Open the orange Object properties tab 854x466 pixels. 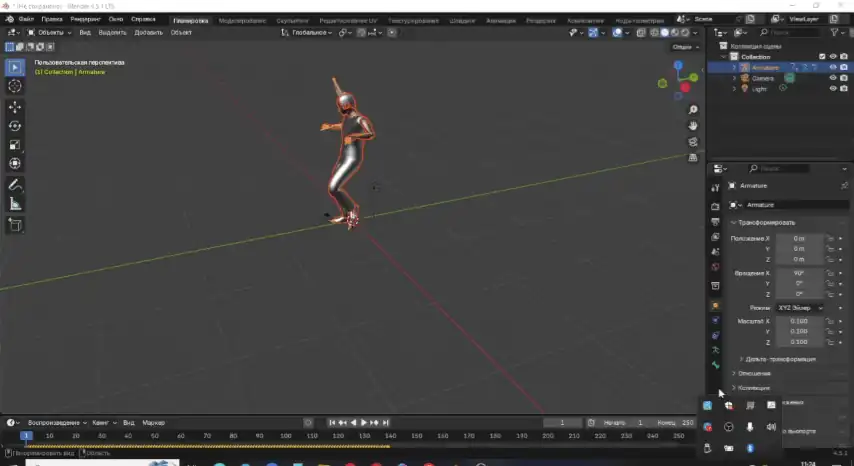coord(715,305)
